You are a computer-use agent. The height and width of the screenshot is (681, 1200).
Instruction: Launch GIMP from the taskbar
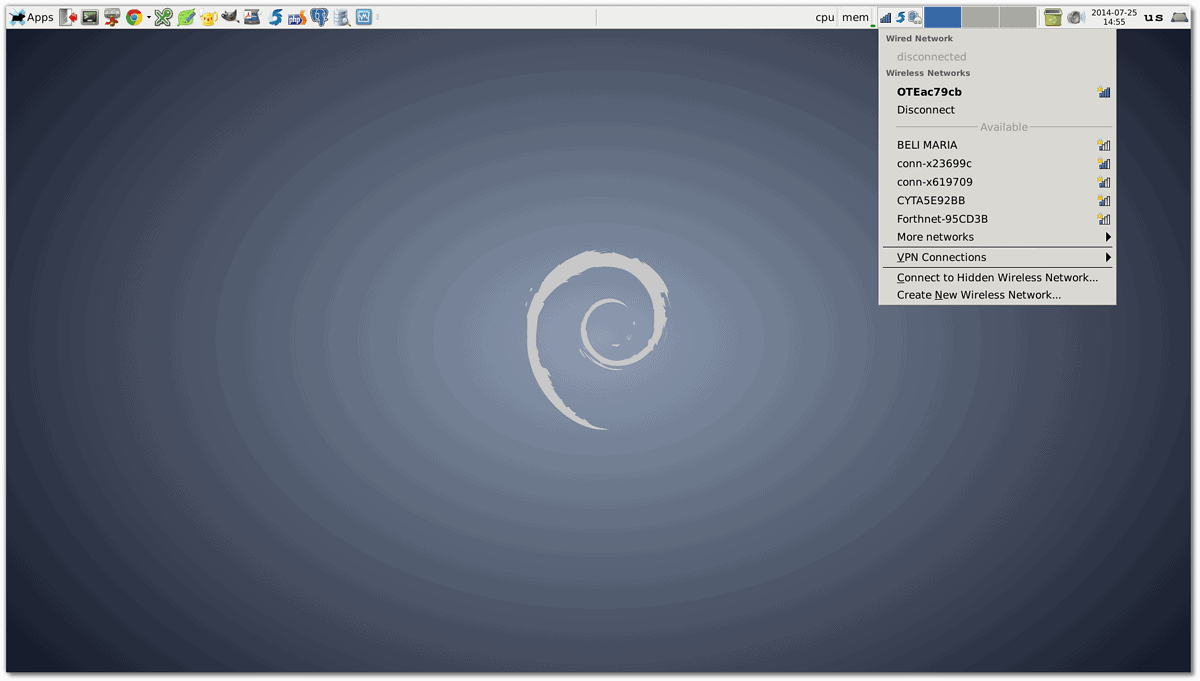[x=228, y=17]
